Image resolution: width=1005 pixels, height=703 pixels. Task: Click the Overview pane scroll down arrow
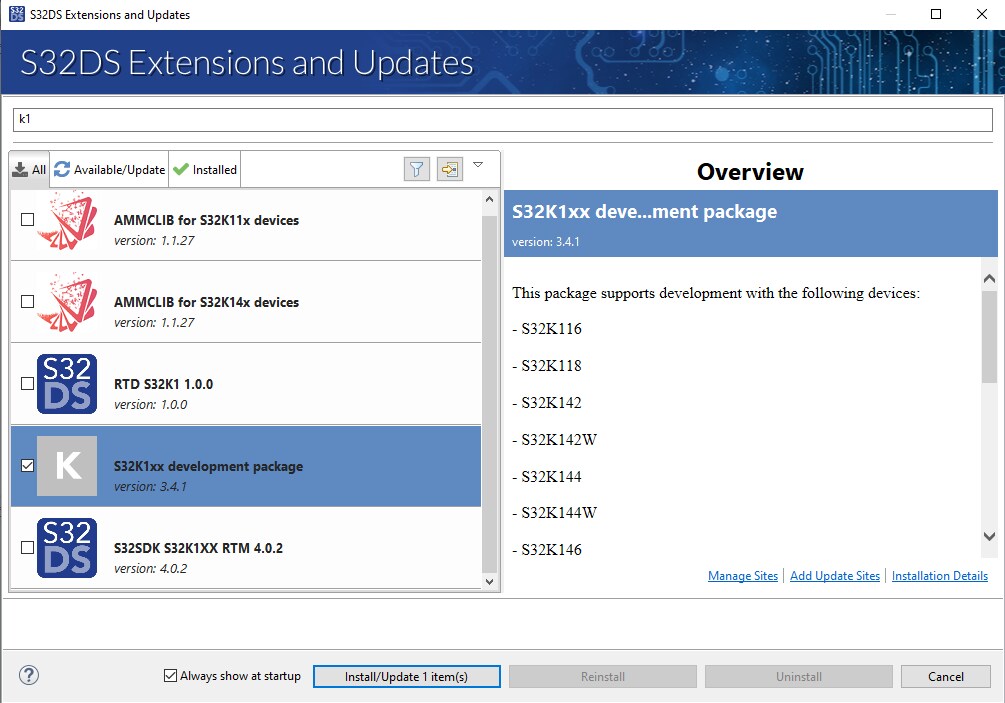coord(989,537)
